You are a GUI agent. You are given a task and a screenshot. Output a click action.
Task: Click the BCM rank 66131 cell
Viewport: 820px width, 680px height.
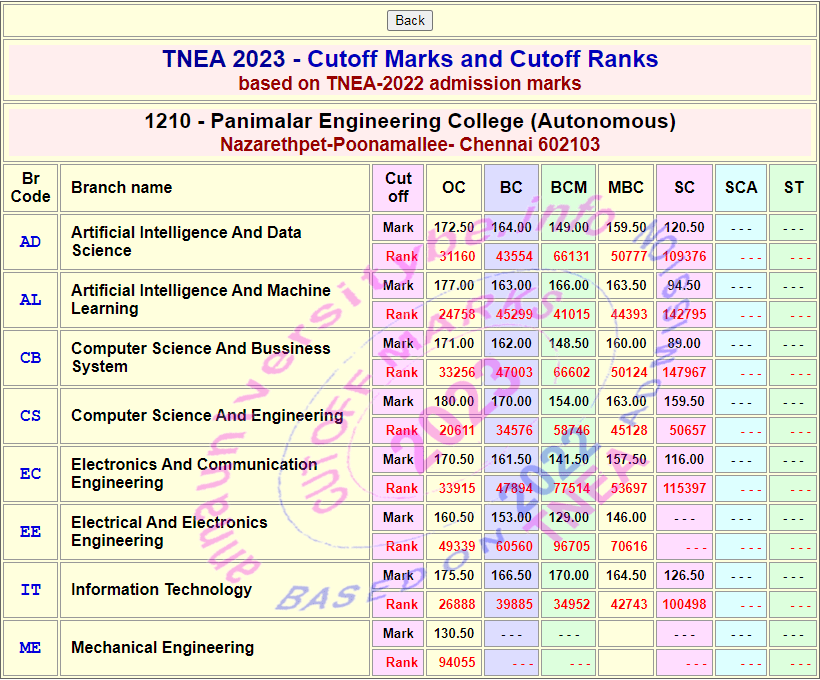(x=568, y=256)
